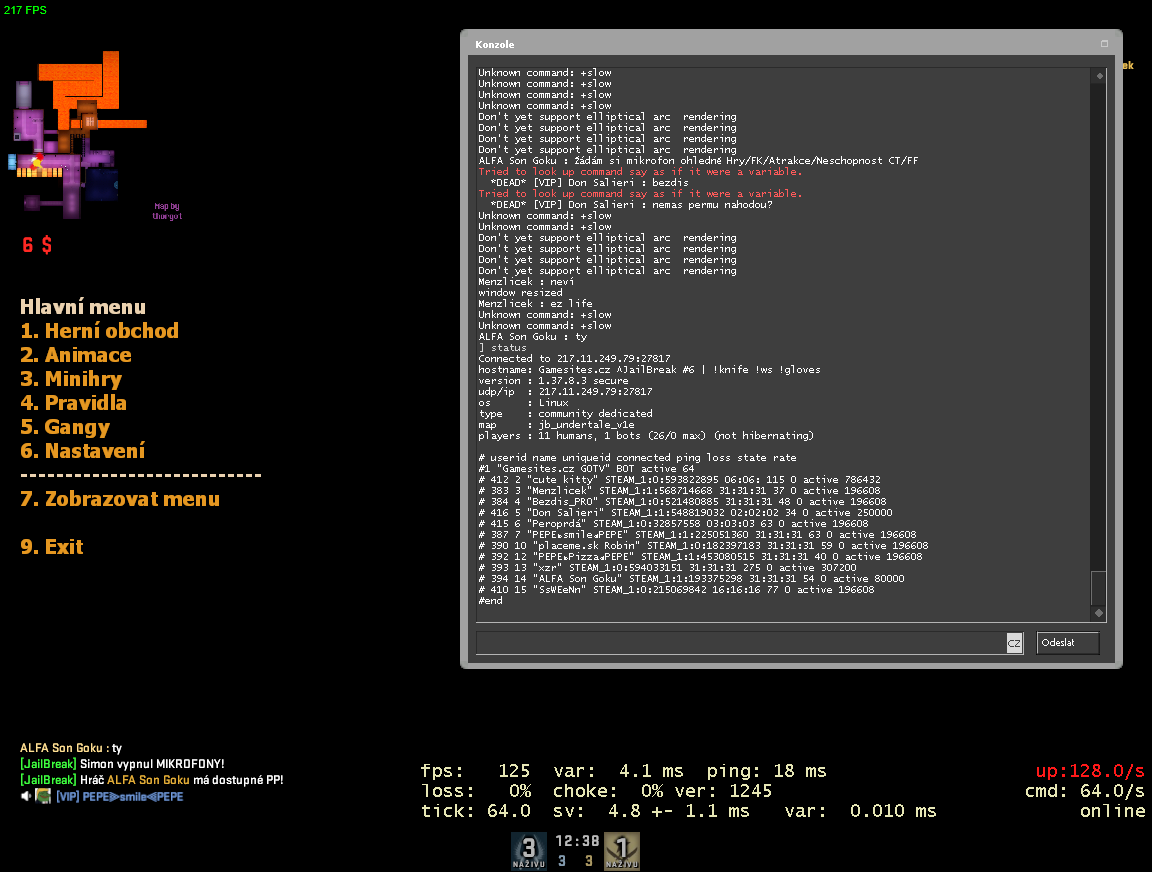Open the Pravidla menu option

click(73, 403)
